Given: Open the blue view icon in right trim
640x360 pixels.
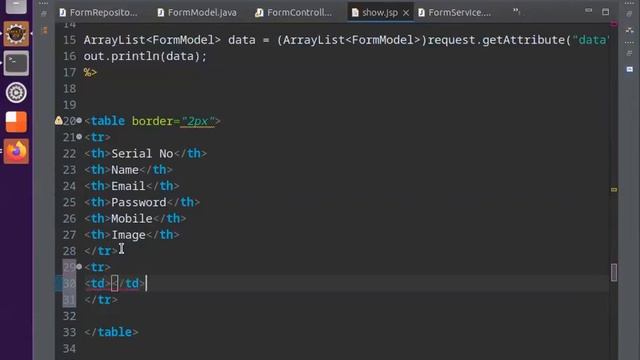Looking at the screenshot, I should pyautogui.click(x=629, y=69).
